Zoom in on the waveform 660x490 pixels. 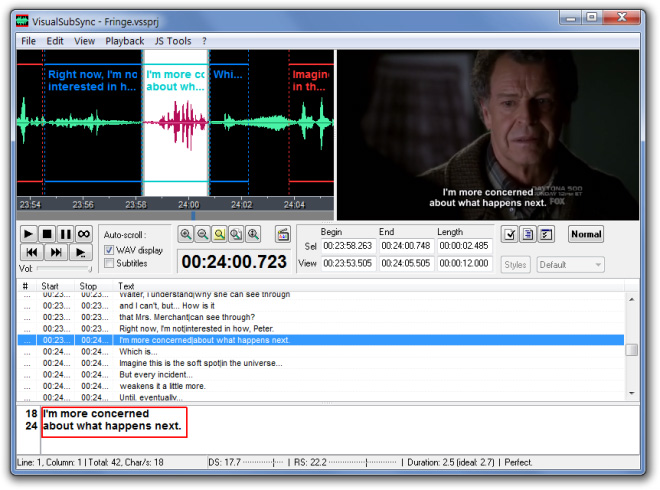186,234
